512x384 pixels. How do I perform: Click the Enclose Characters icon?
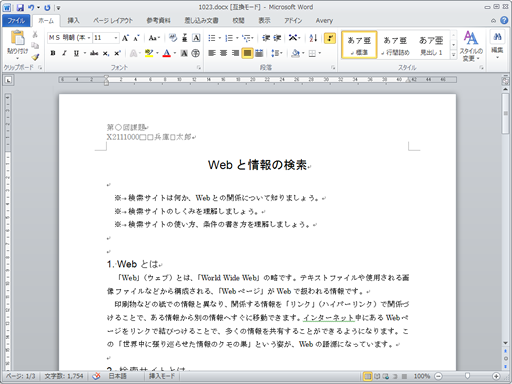pyautogui.click(x=196, y=53)
